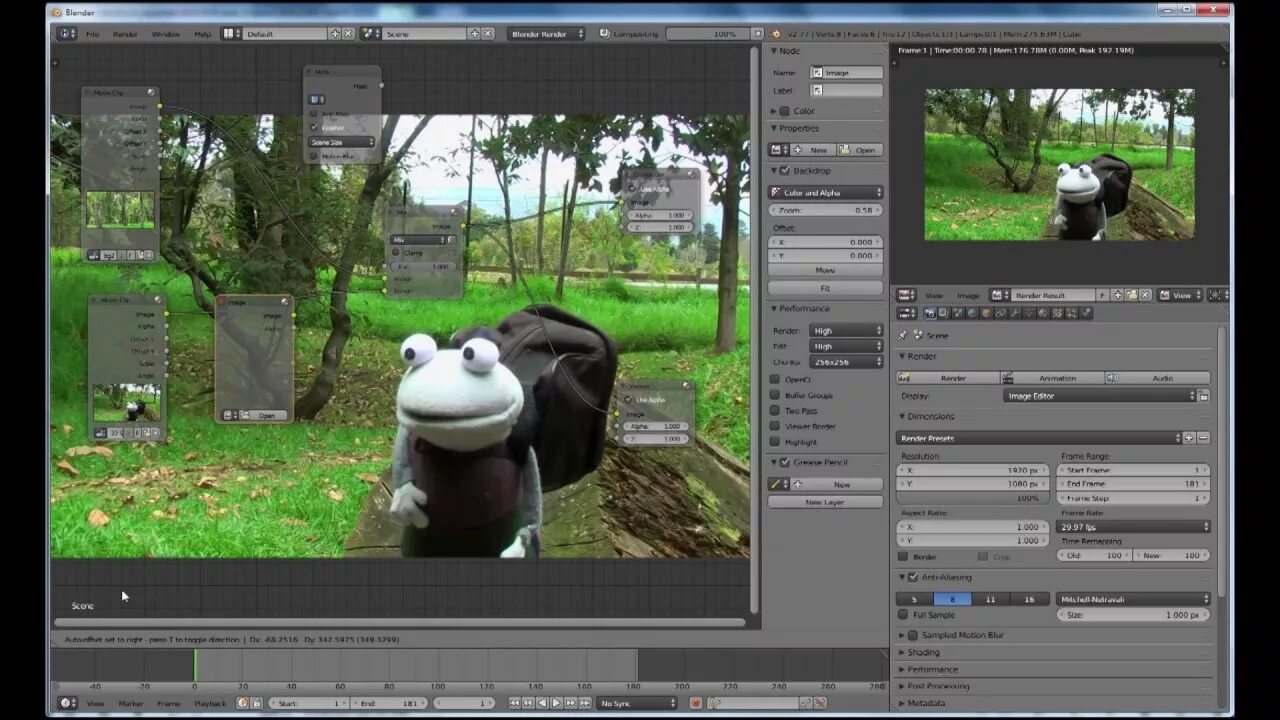Select Texture tab in Properties editor
This screenshot has height=720, width=1280.
(1056, 313)
